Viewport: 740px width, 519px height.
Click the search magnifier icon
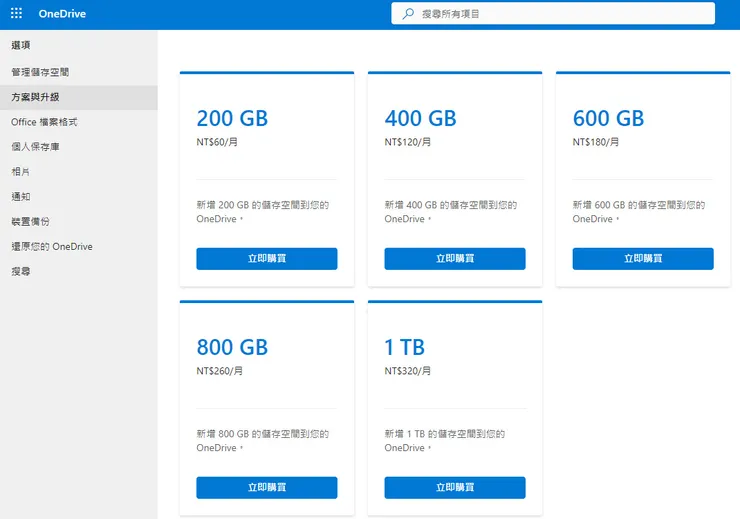pyautogui.click(x=408, y=14)
